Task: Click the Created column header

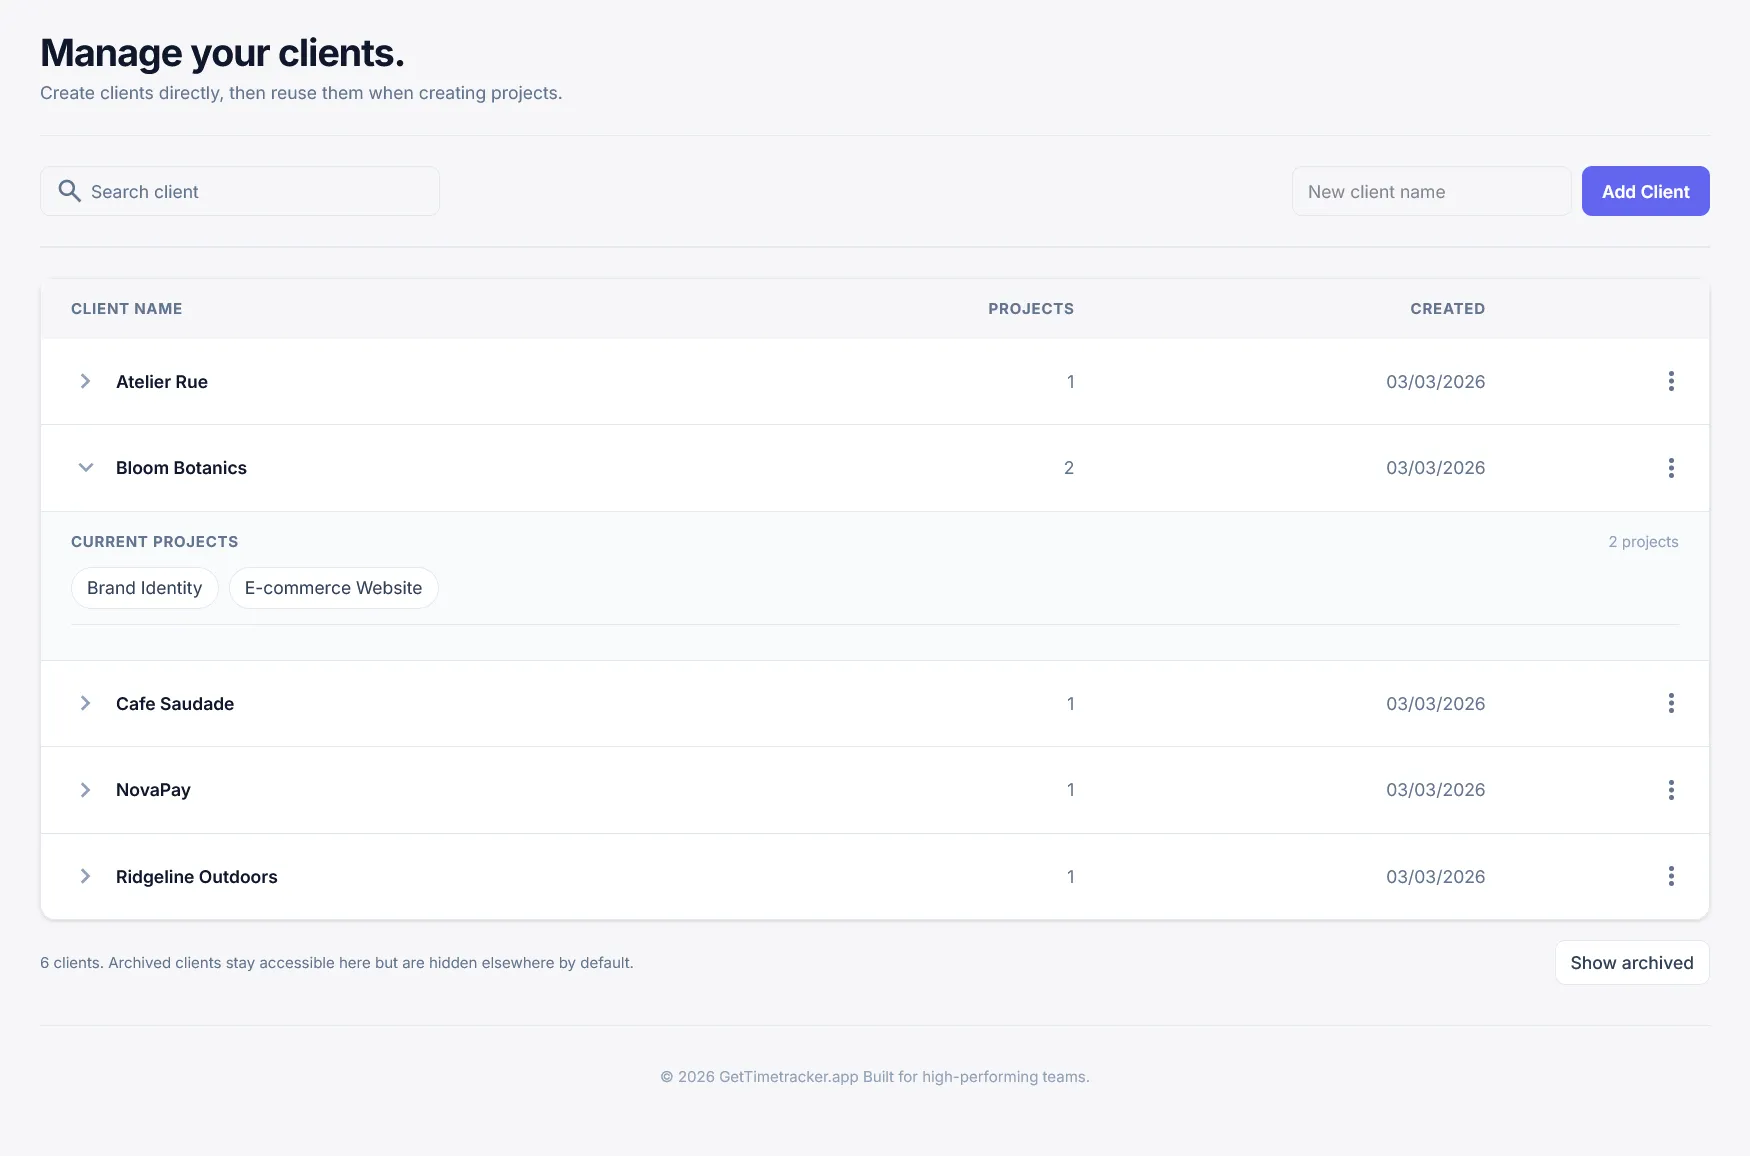Action: click(1446, 309)
